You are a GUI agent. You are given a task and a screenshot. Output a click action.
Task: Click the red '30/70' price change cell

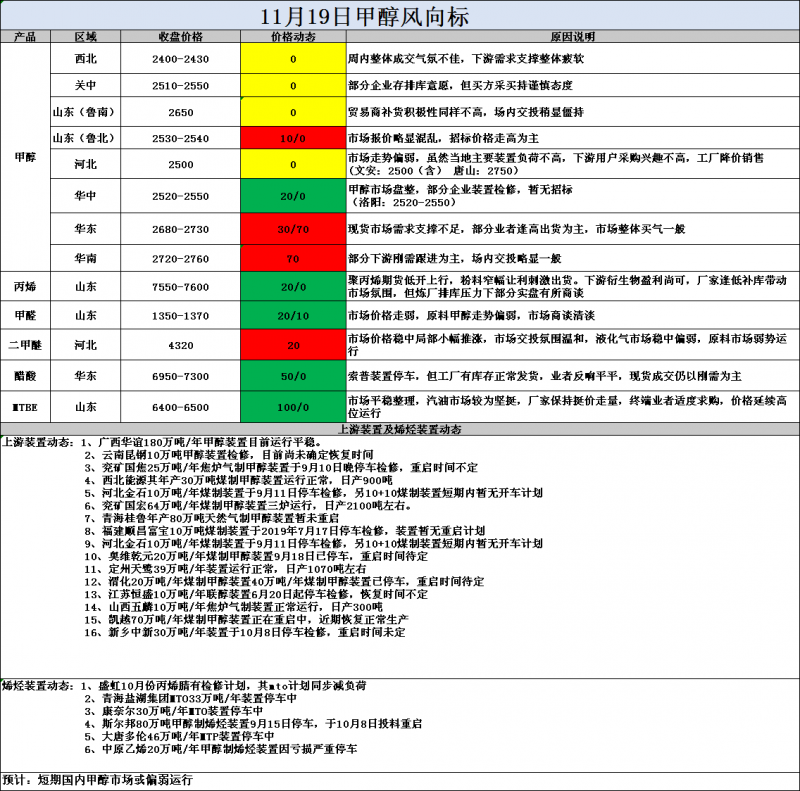[x=293, y=229]
